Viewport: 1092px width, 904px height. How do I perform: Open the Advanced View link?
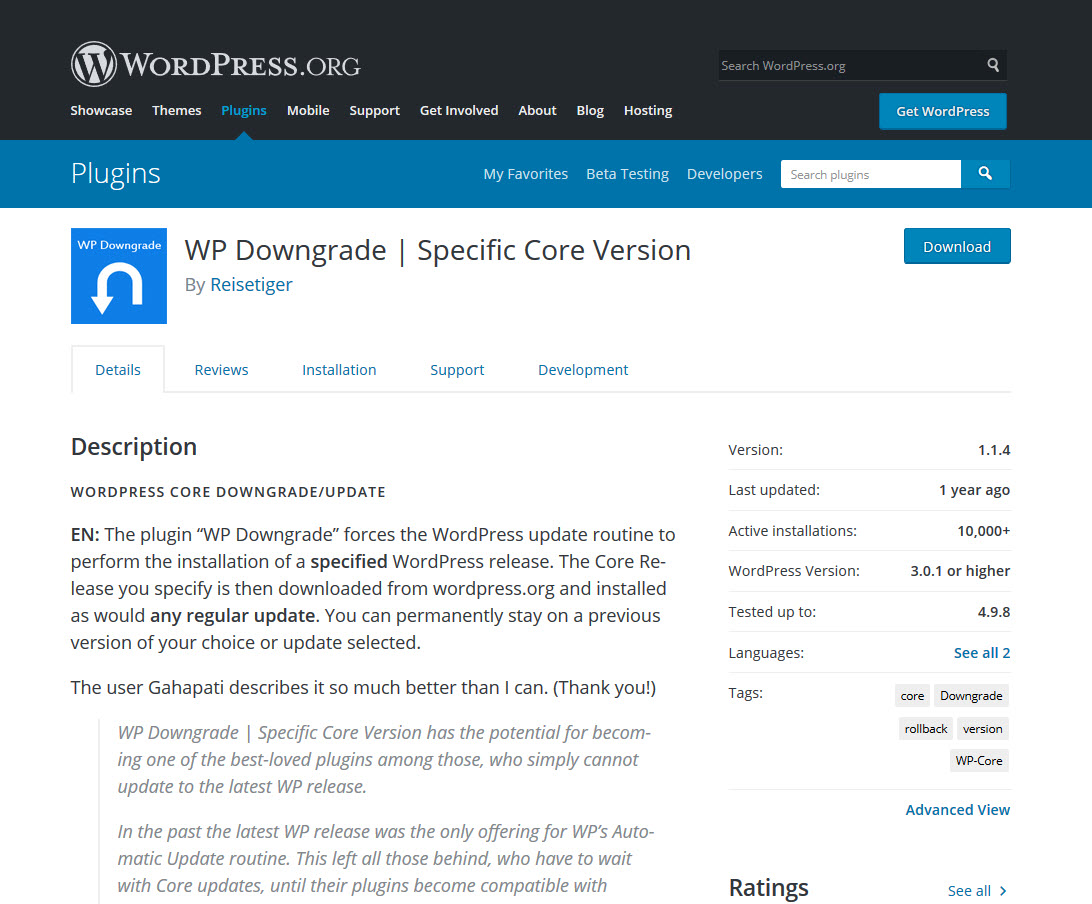pyautogui.click(x=958, y=810)
